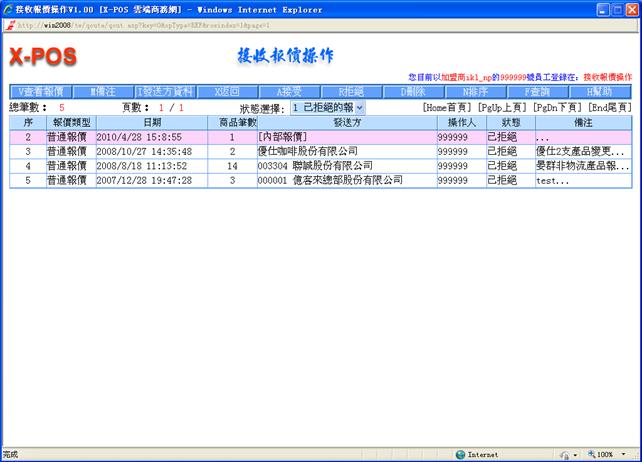Click A接受 to accept the quote
This screenshot has height=462, width=642.
pos(290,91)
